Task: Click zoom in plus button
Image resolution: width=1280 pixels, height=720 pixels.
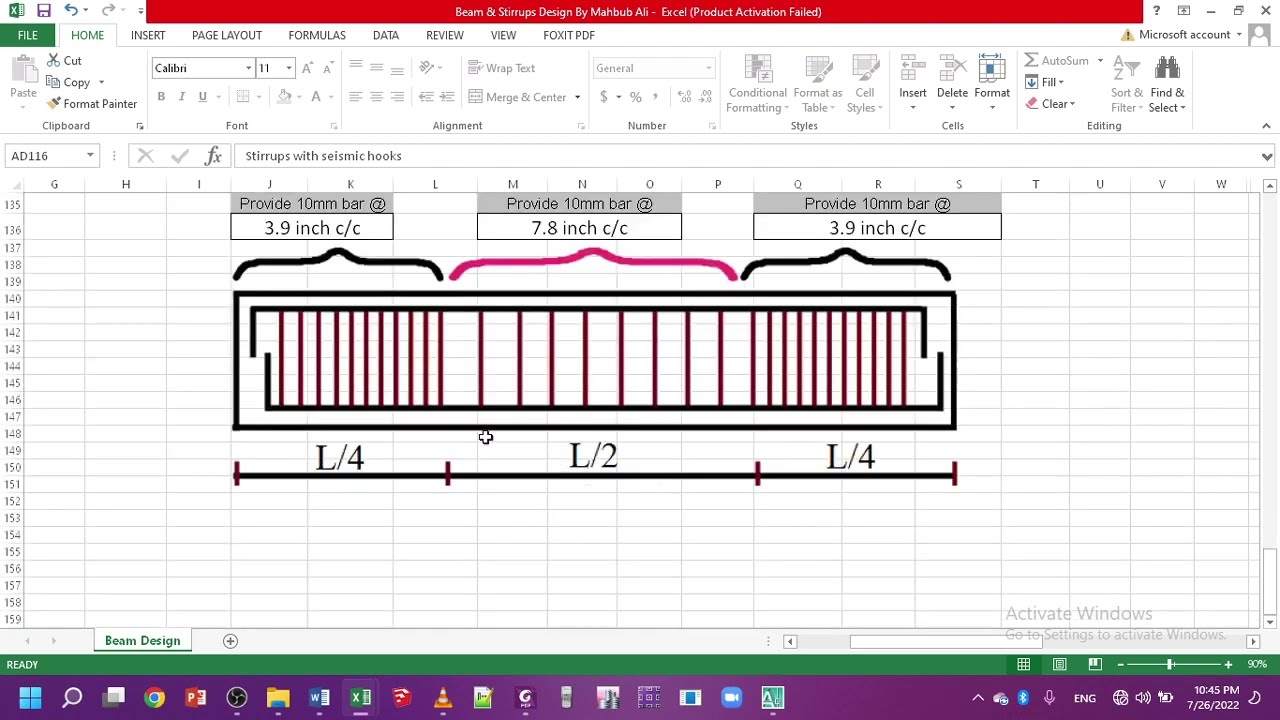Action: [x=1228, y=665]
